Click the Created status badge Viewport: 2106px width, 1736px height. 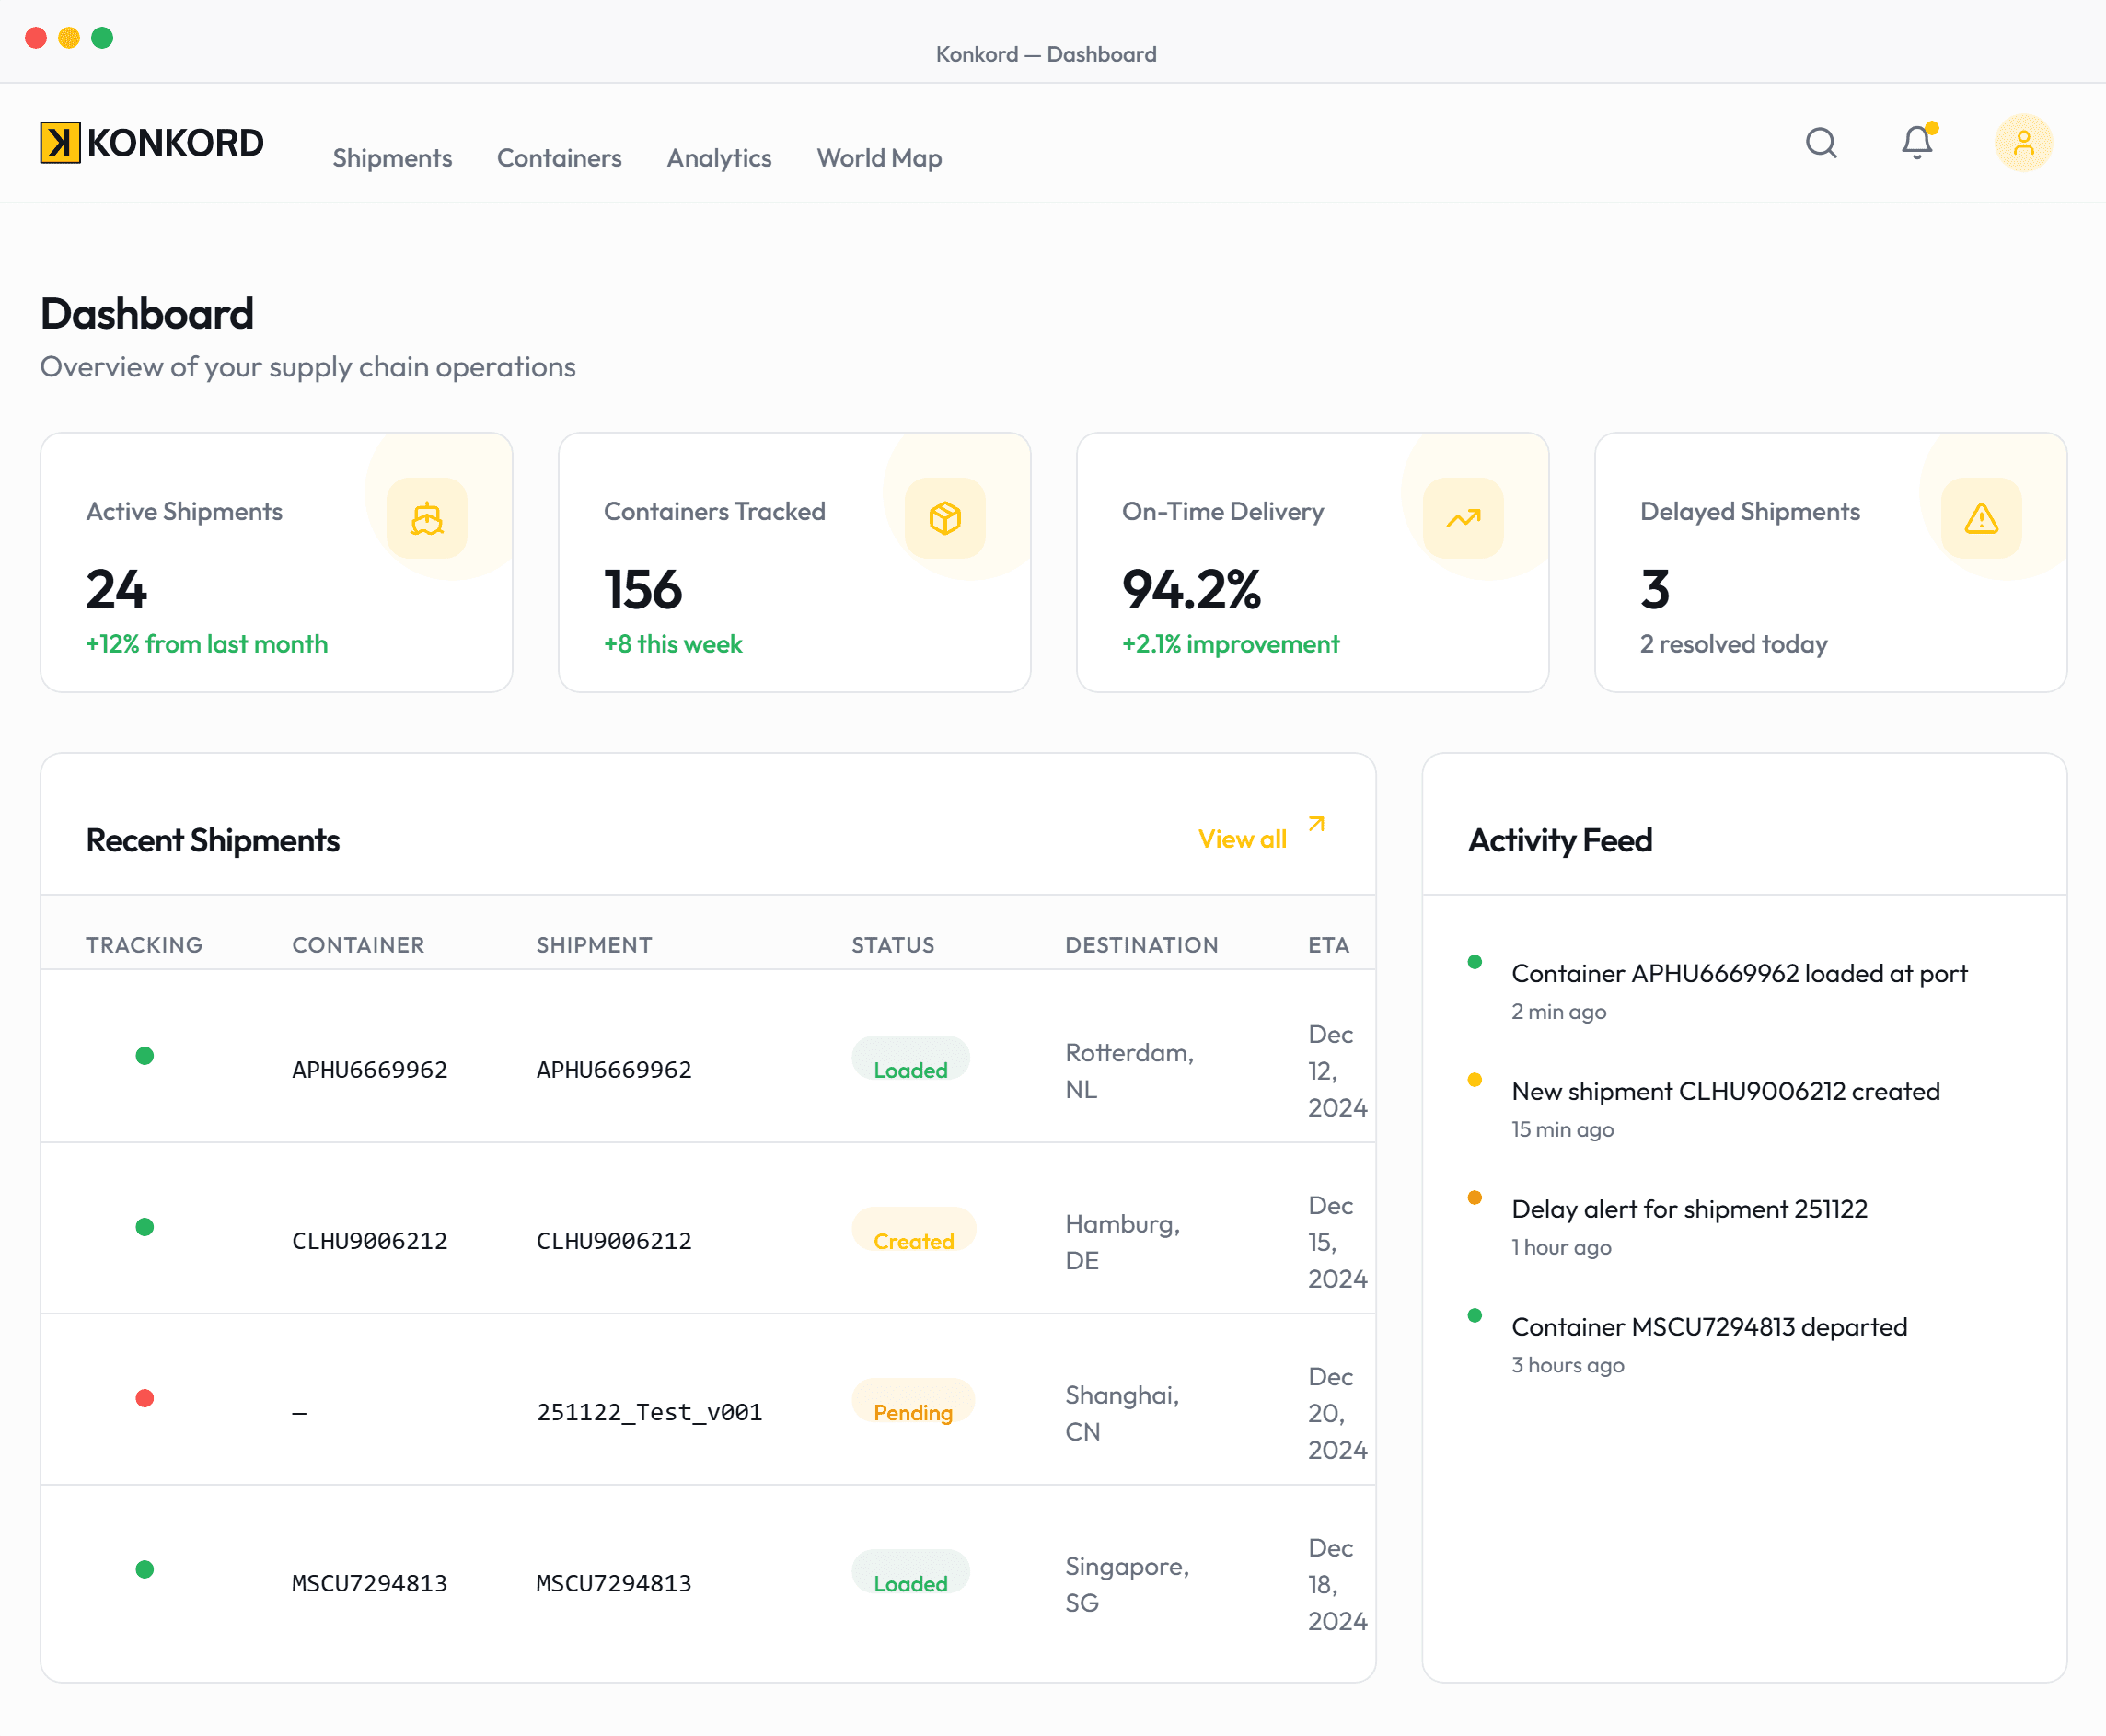[913, 1241]
